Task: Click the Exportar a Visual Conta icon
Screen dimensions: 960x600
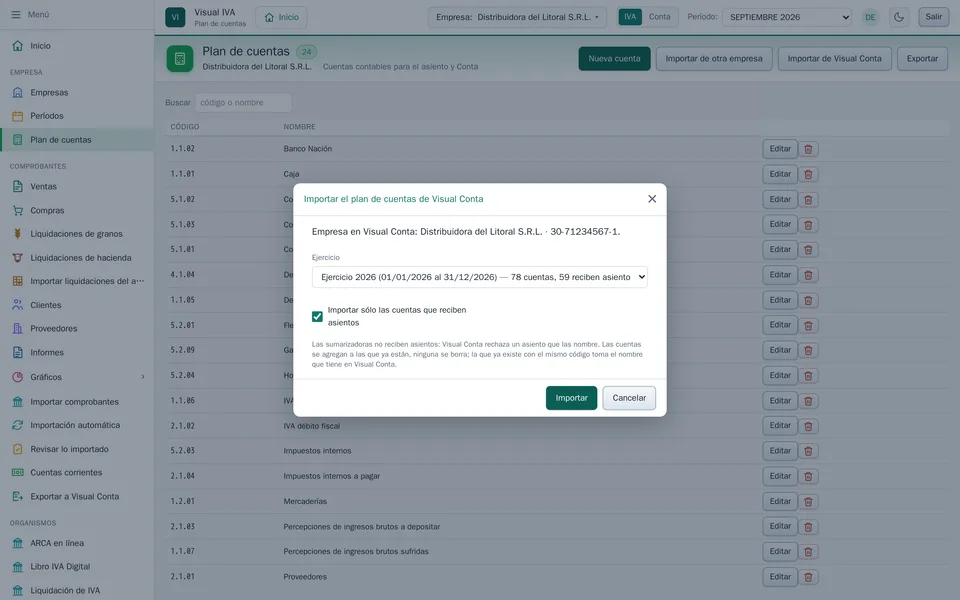Action: [x=18, y=497]
